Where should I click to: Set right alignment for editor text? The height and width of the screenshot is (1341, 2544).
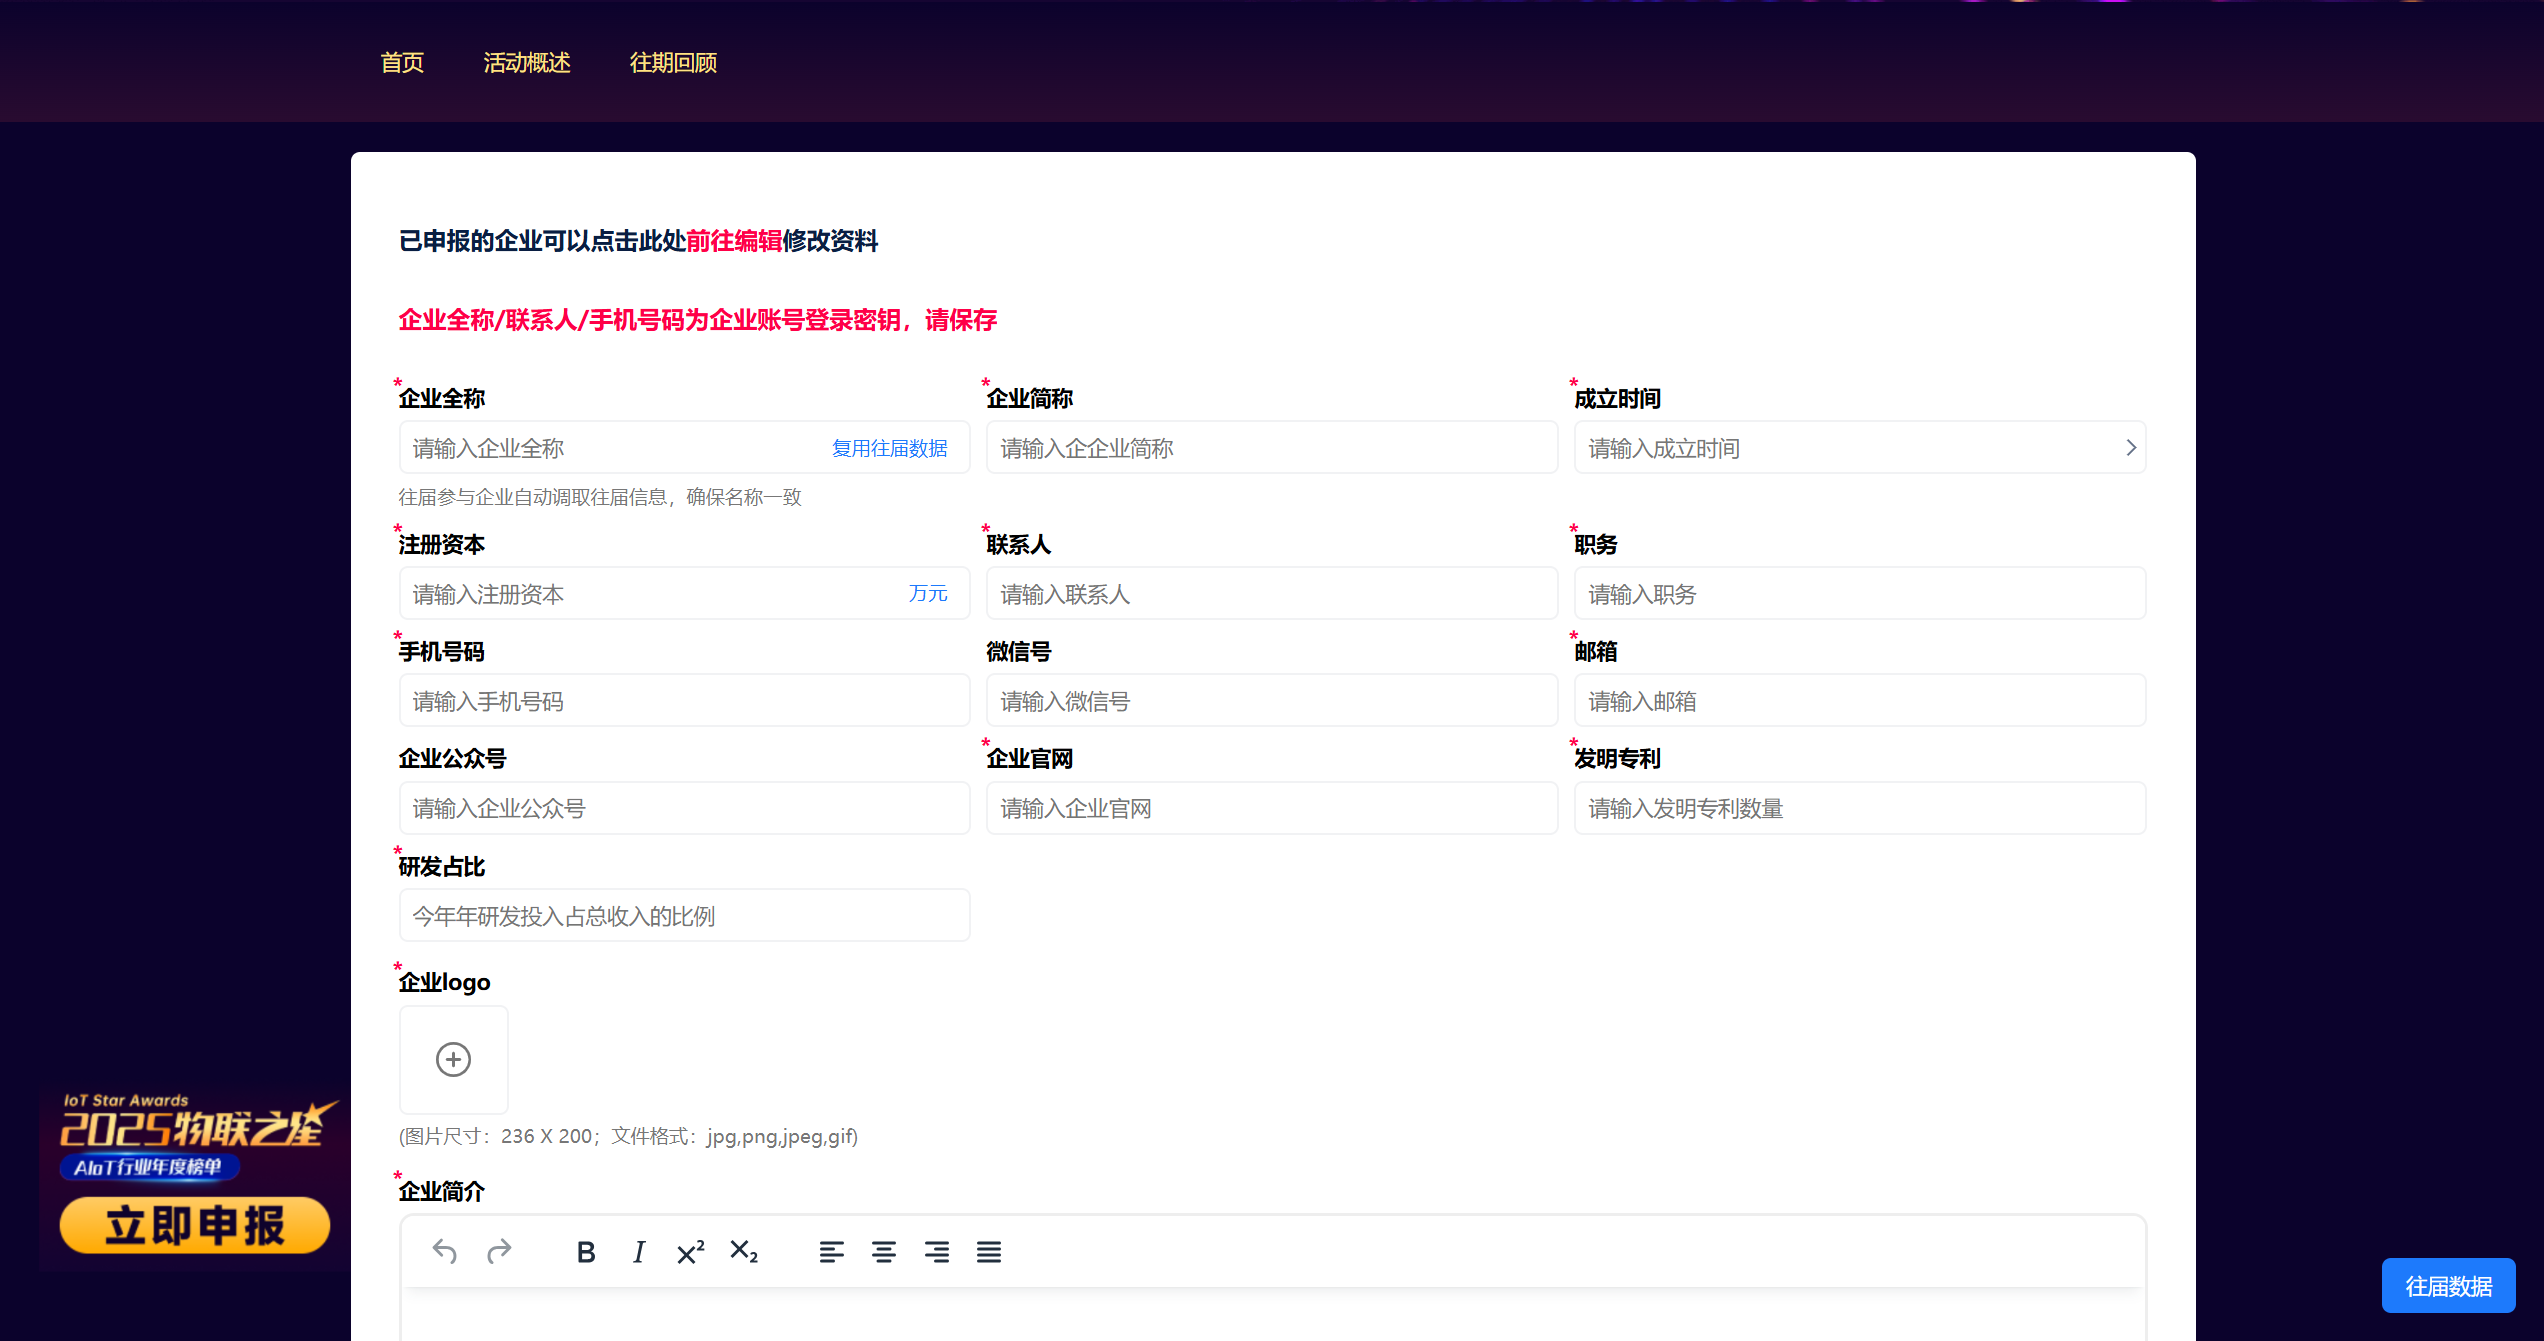(937, 1251)
